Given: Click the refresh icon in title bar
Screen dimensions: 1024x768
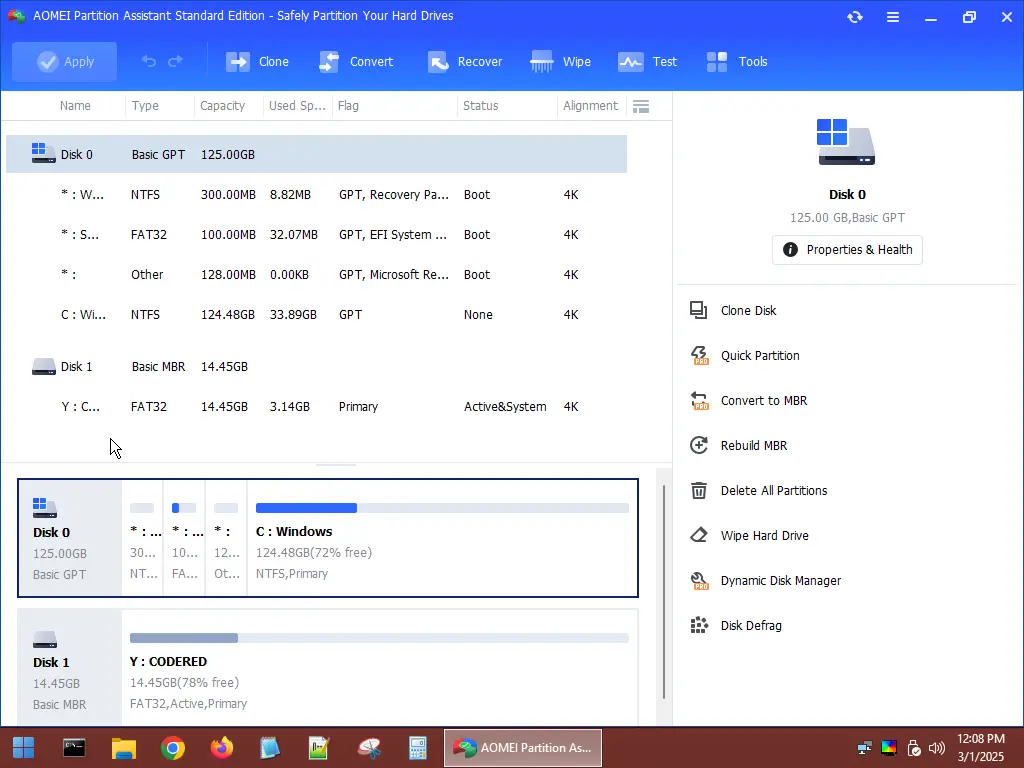Looking at the screenshot, I should click(855, 17).
